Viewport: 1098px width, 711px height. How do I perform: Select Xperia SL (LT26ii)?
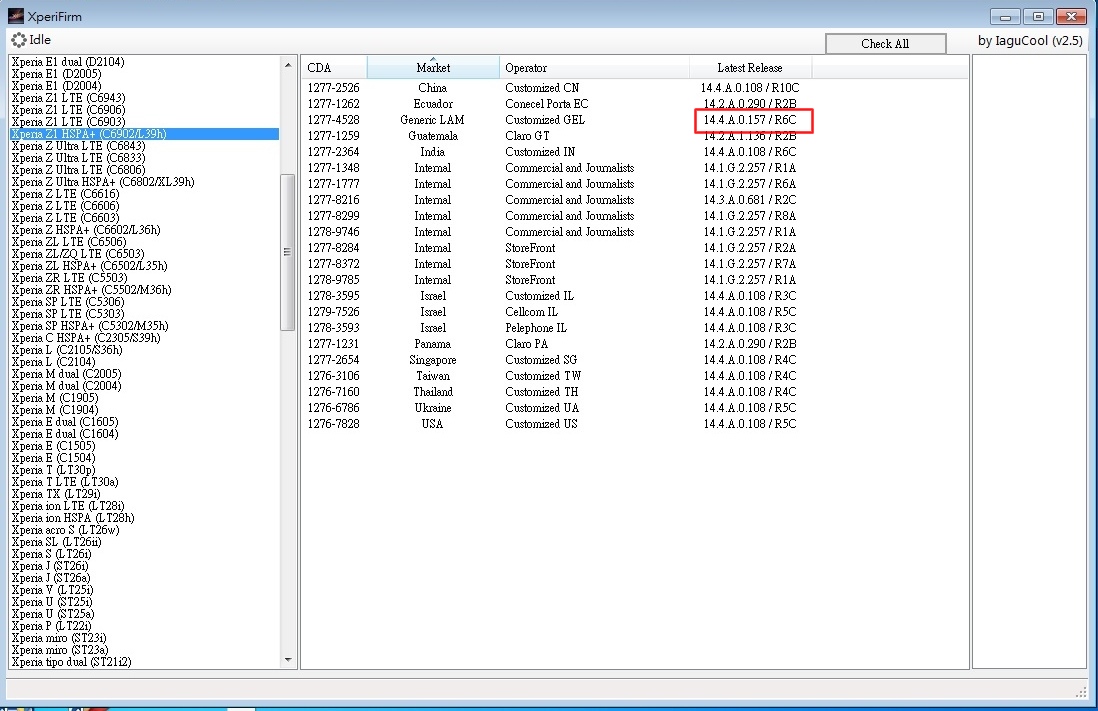tap(56, 541)
